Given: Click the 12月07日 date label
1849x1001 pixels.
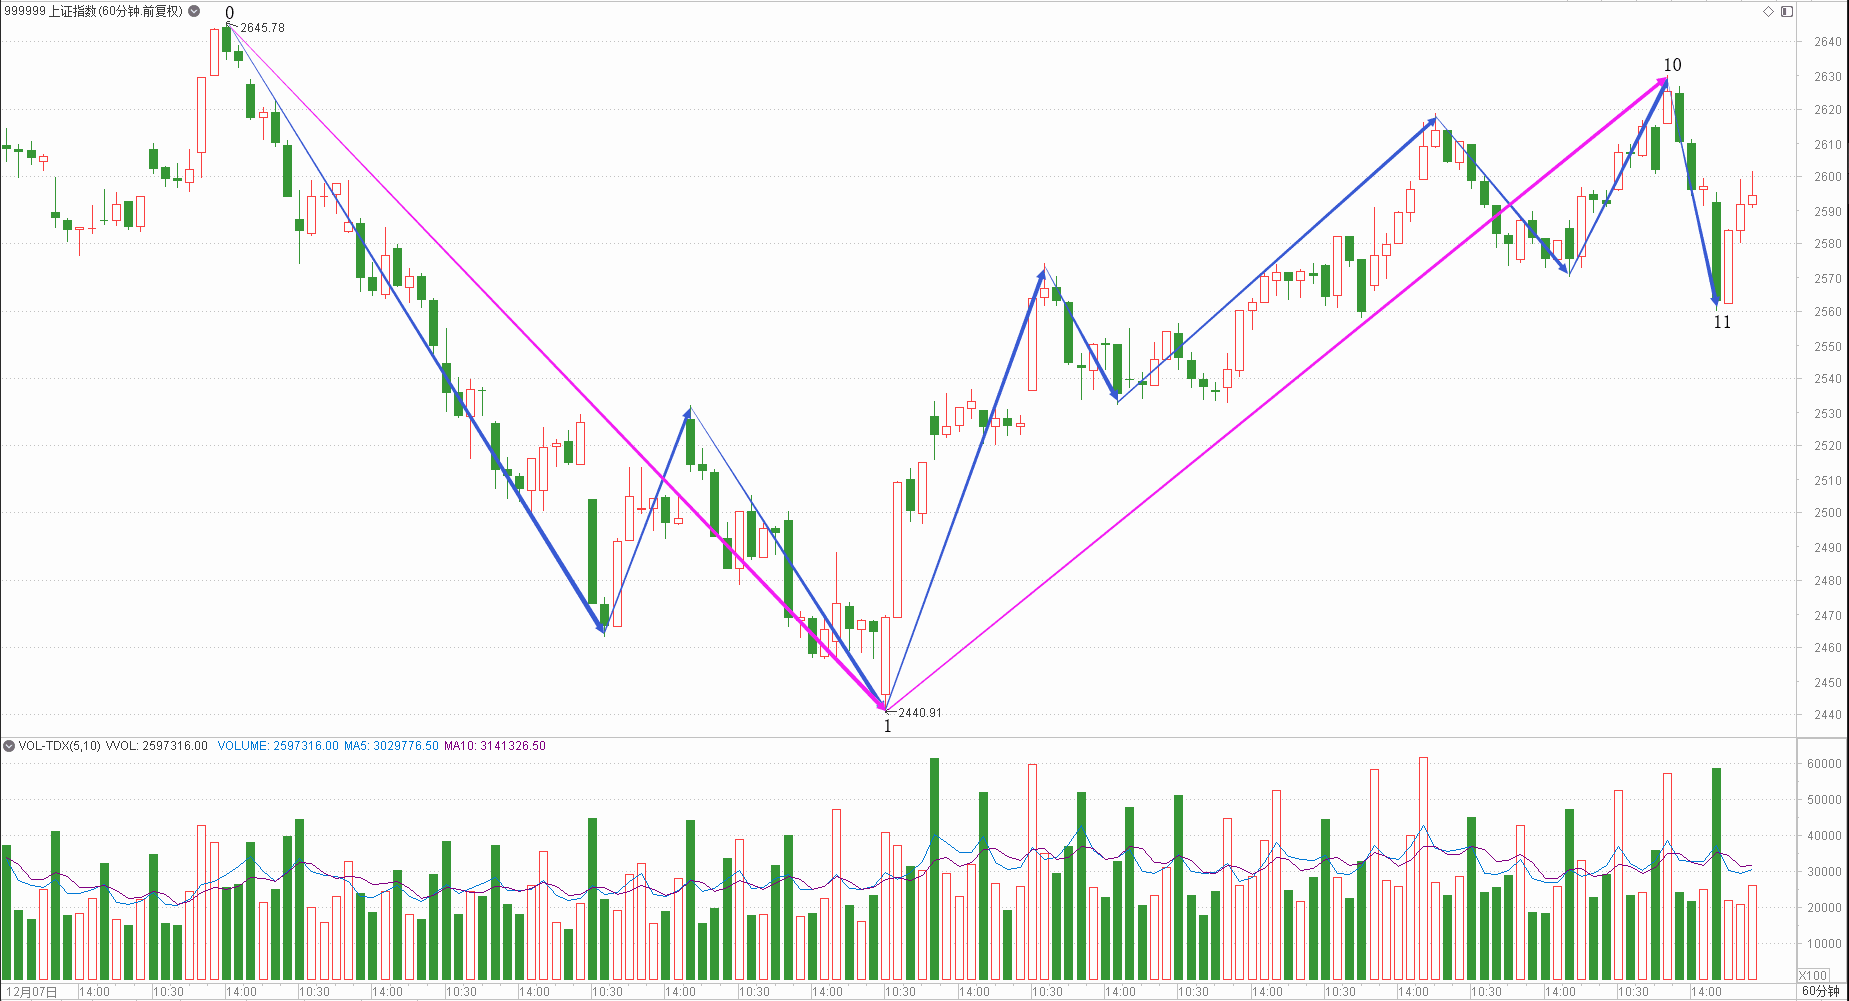Looking at the screenshot, I should click(x=32, y=991).
